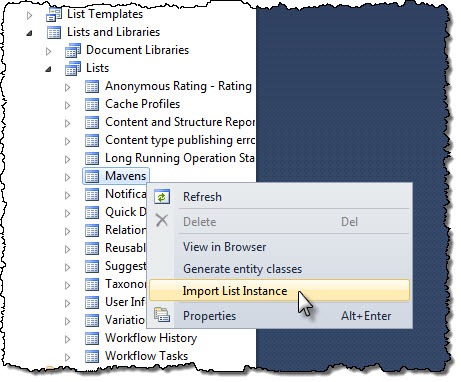Click the Workflow Tasks list icon
461x382 pixels.
tap(92, 356)
